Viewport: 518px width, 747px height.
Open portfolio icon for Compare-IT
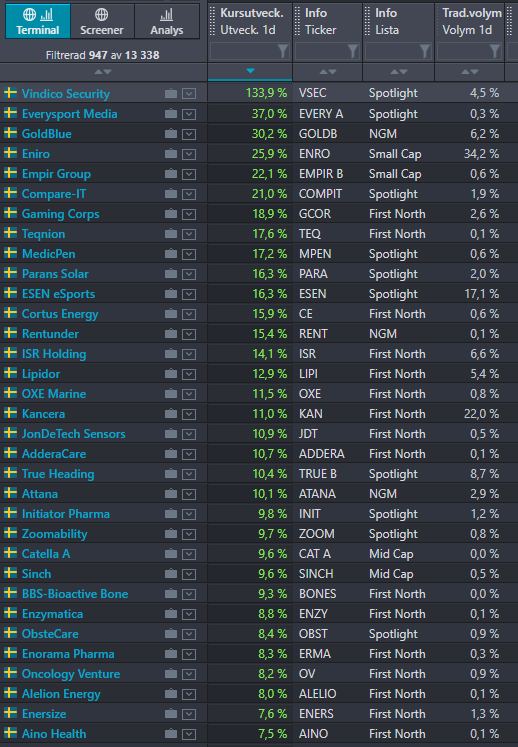click(x=171, y=194)
